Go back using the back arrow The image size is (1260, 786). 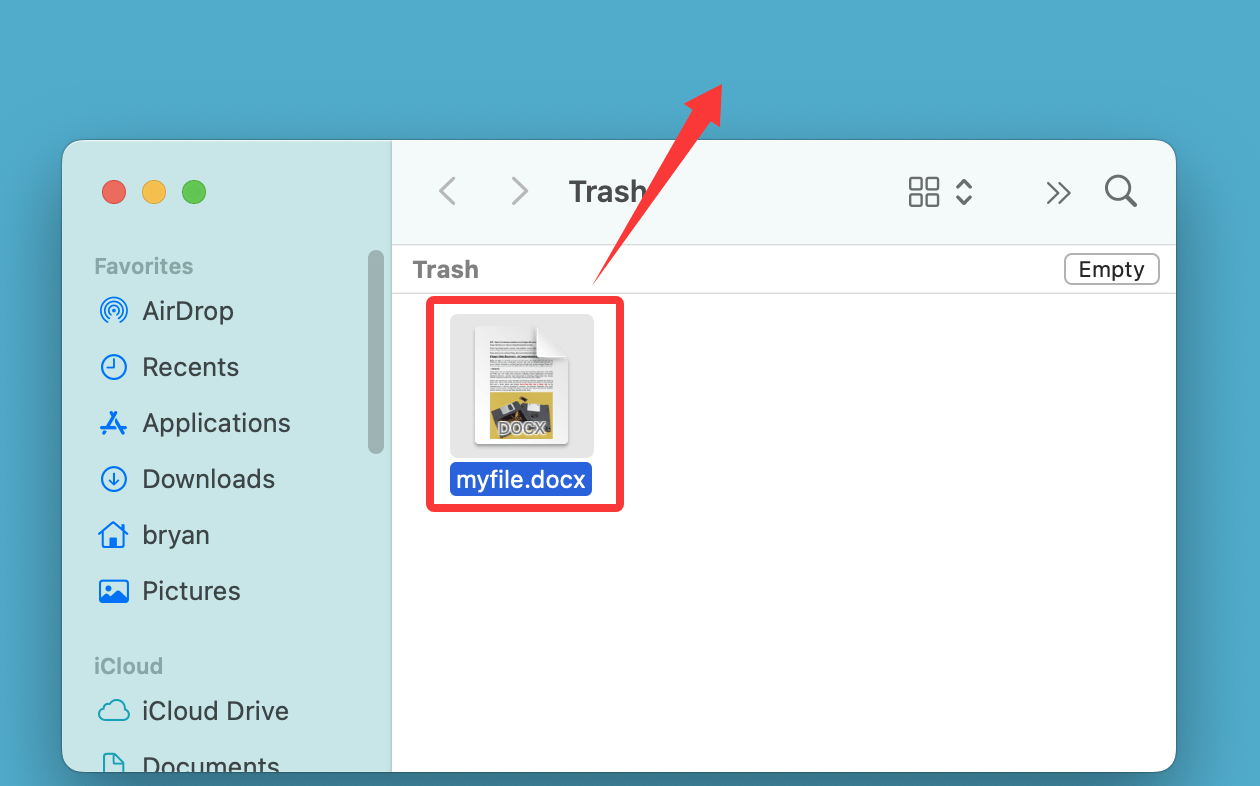point(447,191)
